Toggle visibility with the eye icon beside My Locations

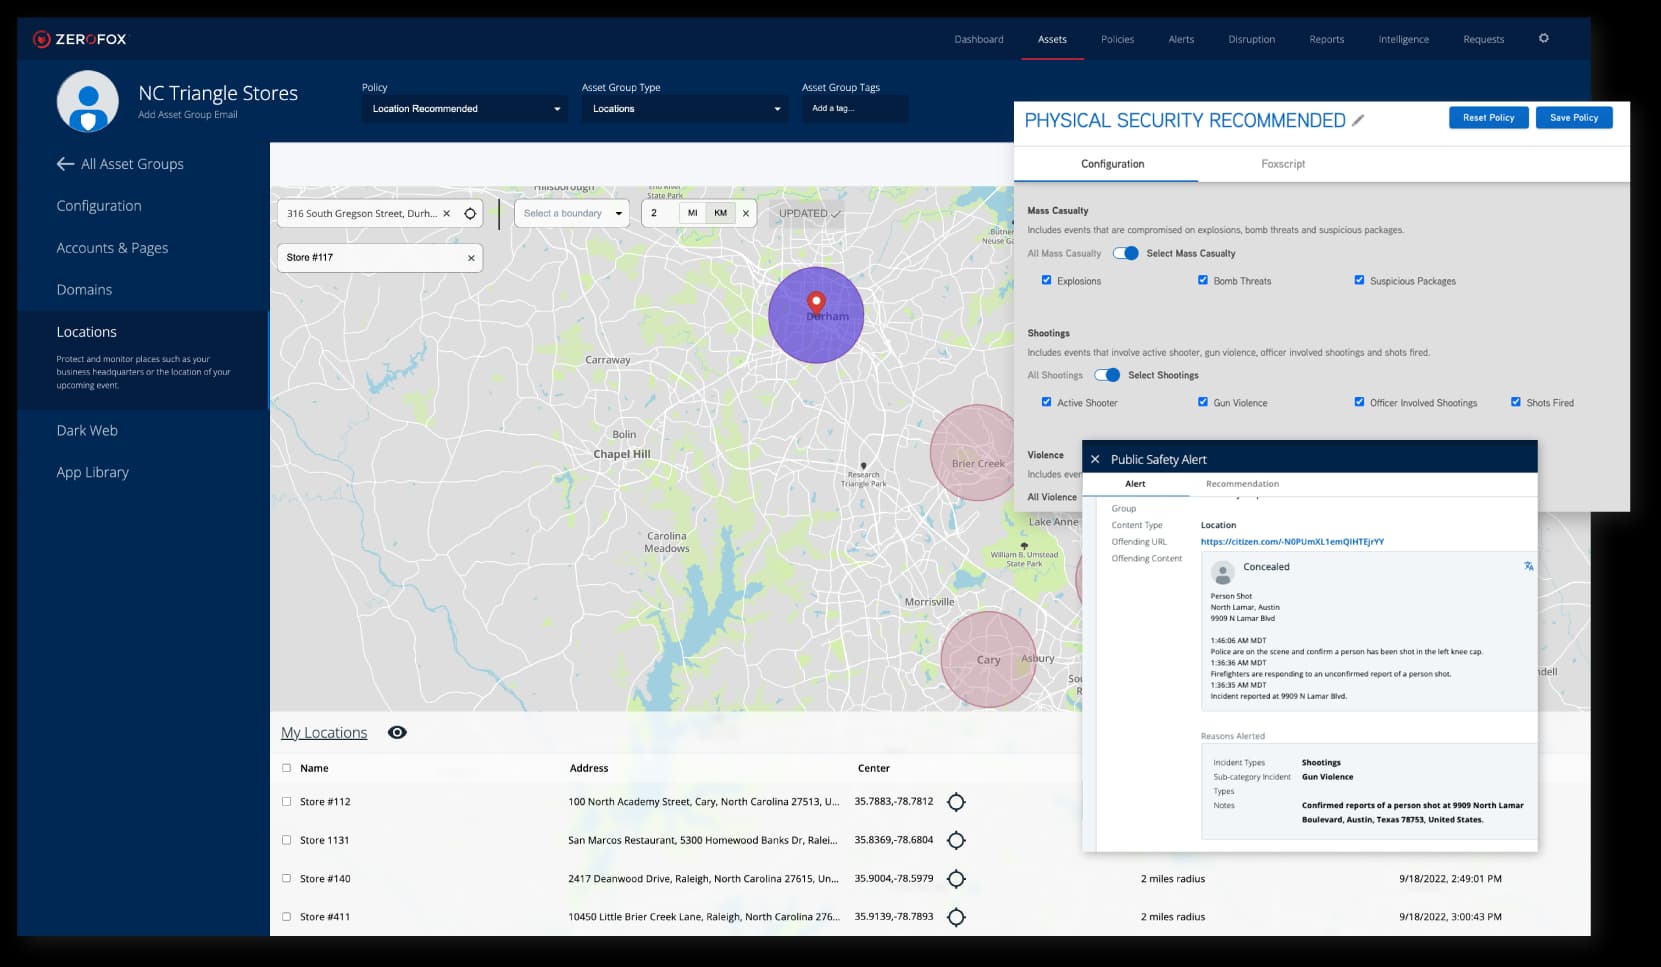coord(397,732)
